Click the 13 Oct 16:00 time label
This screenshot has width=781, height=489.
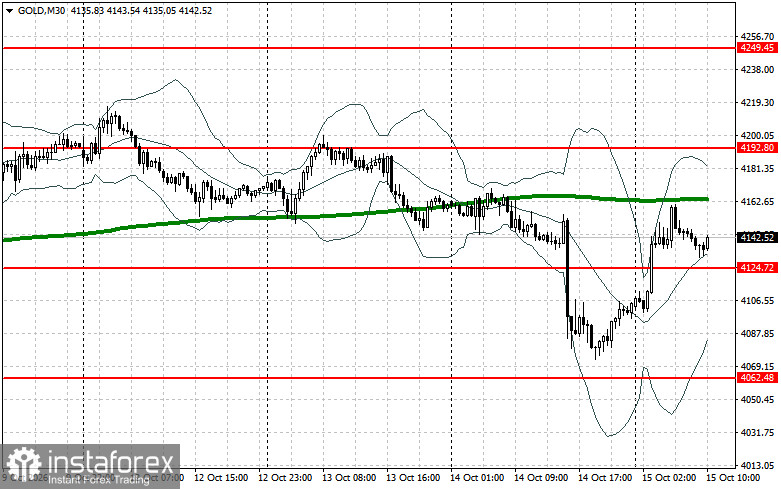(413, 478)
